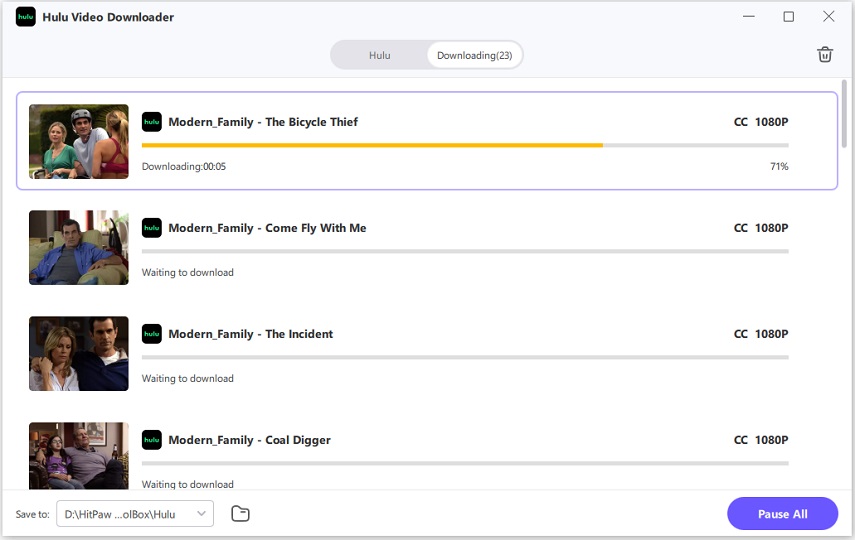
Task: Click Waiting to download under Come Fly With Me
Action: point(188,272)
